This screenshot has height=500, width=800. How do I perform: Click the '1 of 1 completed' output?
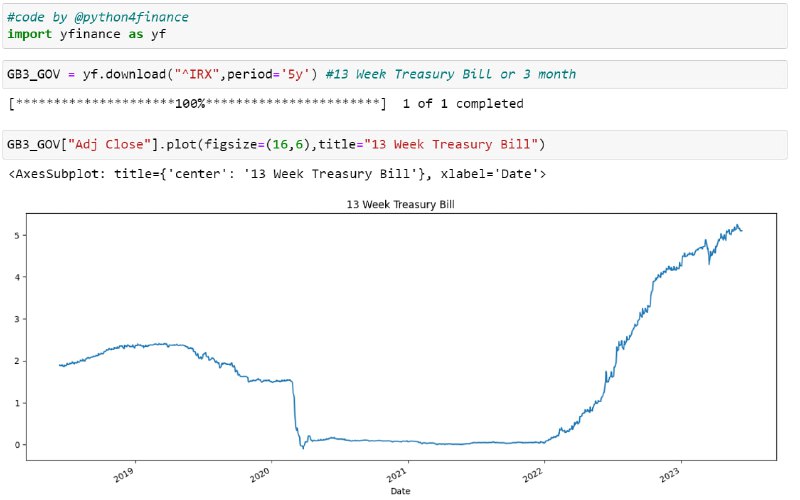tap(463, 104)
